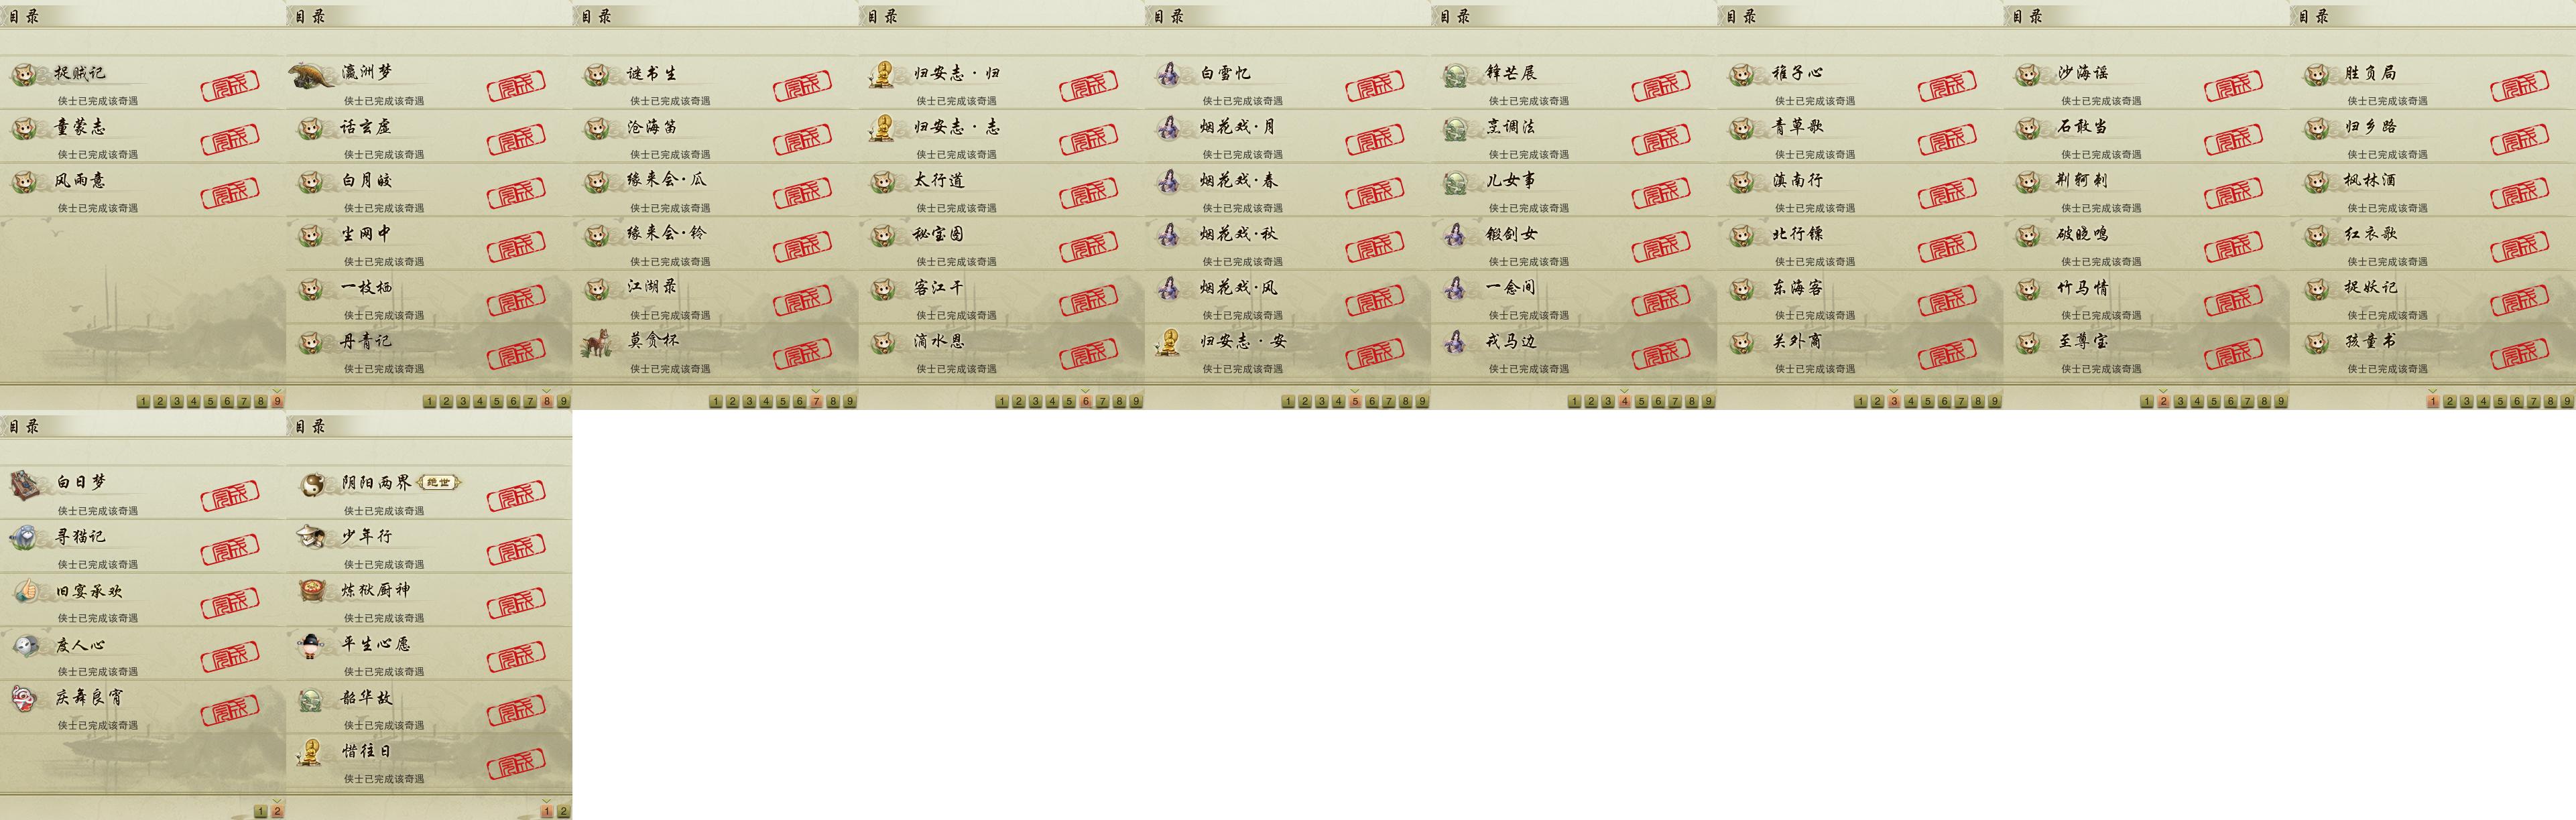Select the golden Buddha icon beside 惜往日
This screenshot has height=820, width=2576.
tap(312, 751)
